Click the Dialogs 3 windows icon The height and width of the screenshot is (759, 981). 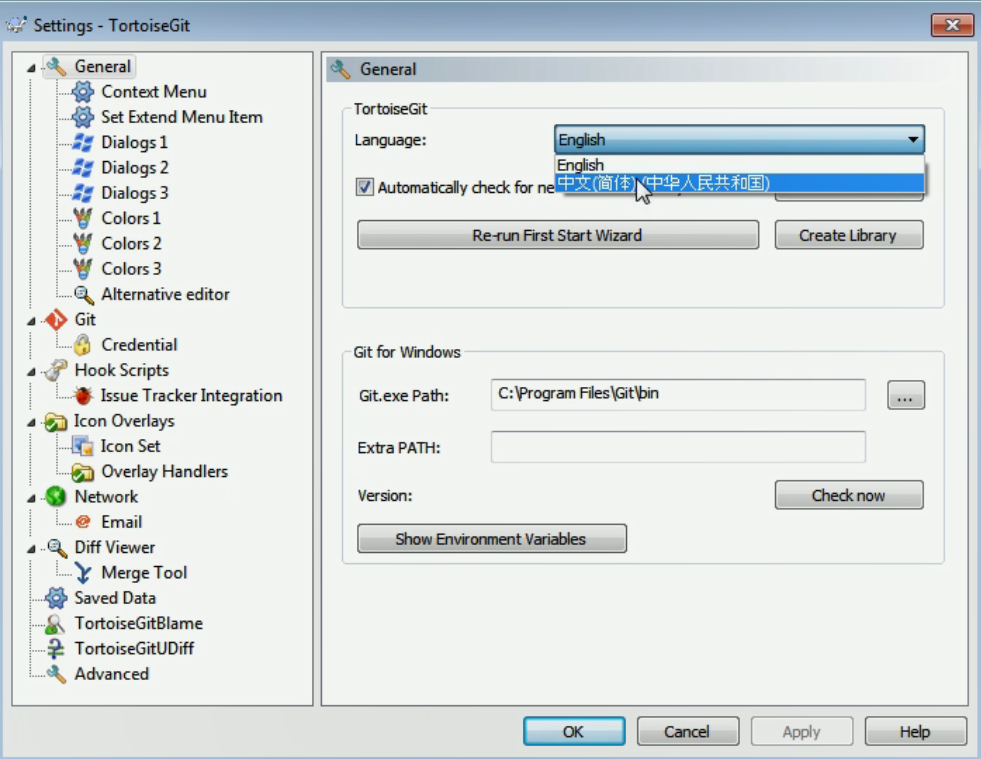point(83,193)
